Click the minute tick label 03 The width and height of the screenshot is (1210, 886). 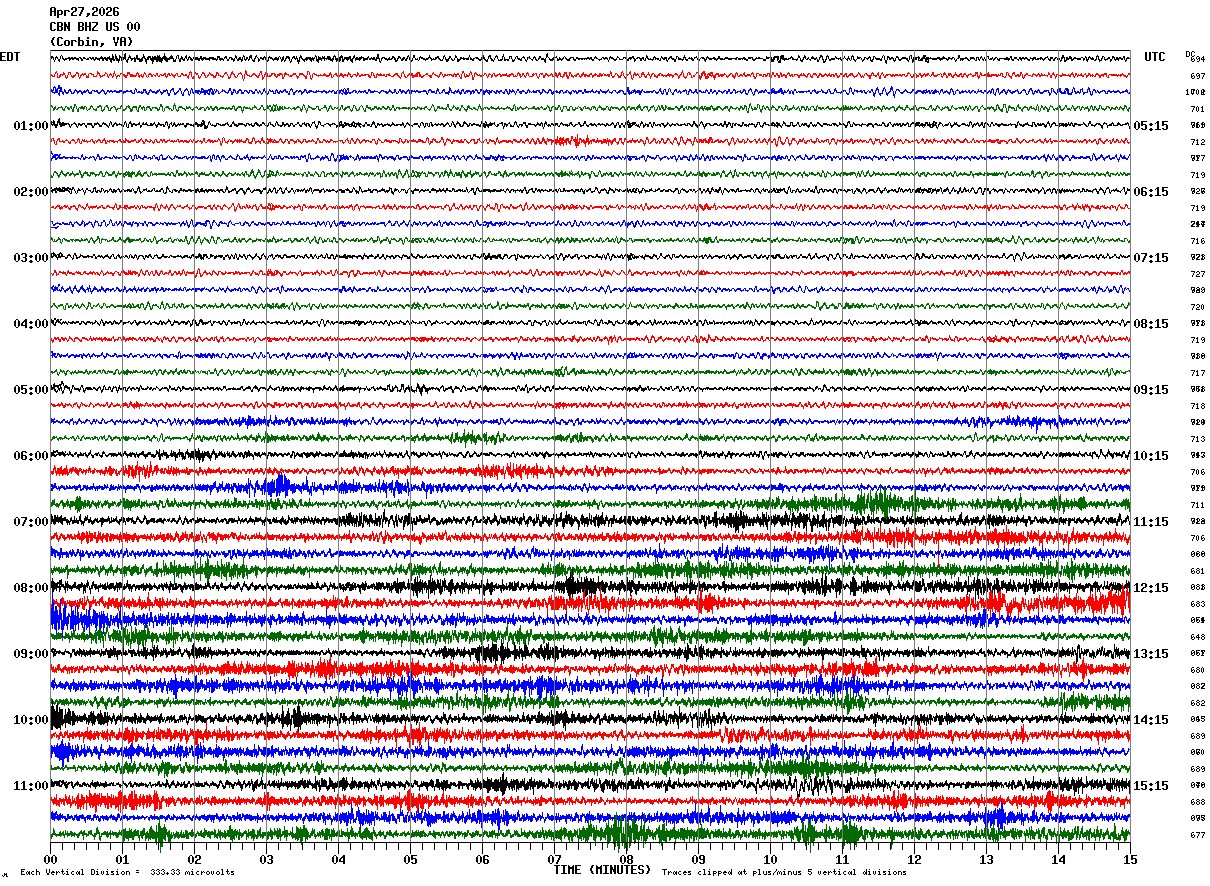(x=266, y=859)
